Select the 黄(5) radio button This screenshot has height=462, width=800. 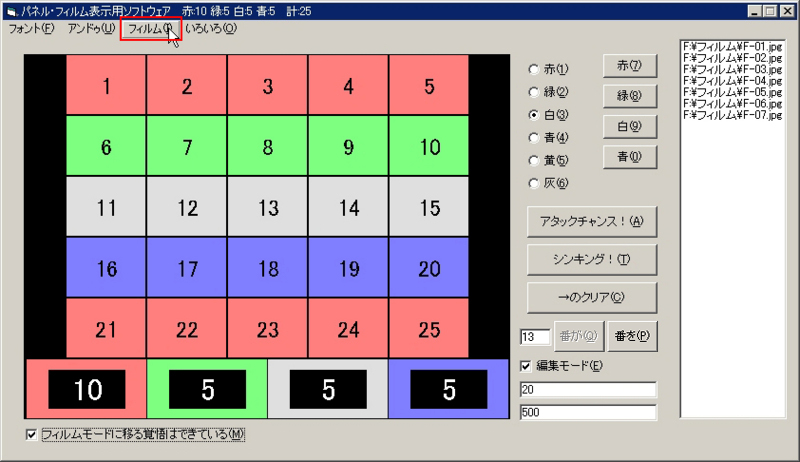(549, 161)
